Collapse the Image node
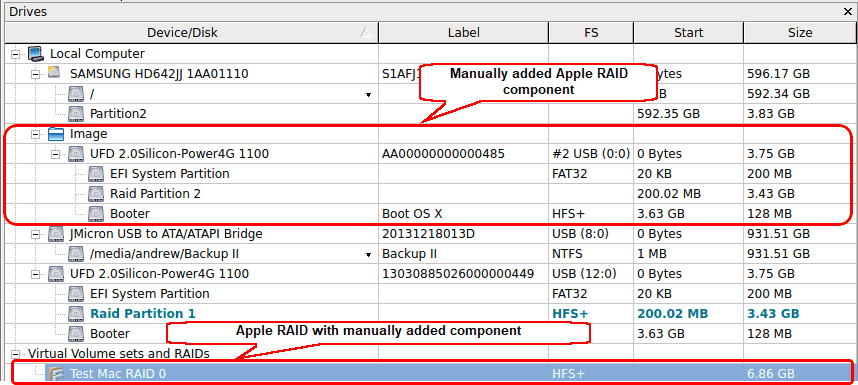Image resolution: width=858 pixels, height=385 pixels. (x=36, y=134)
